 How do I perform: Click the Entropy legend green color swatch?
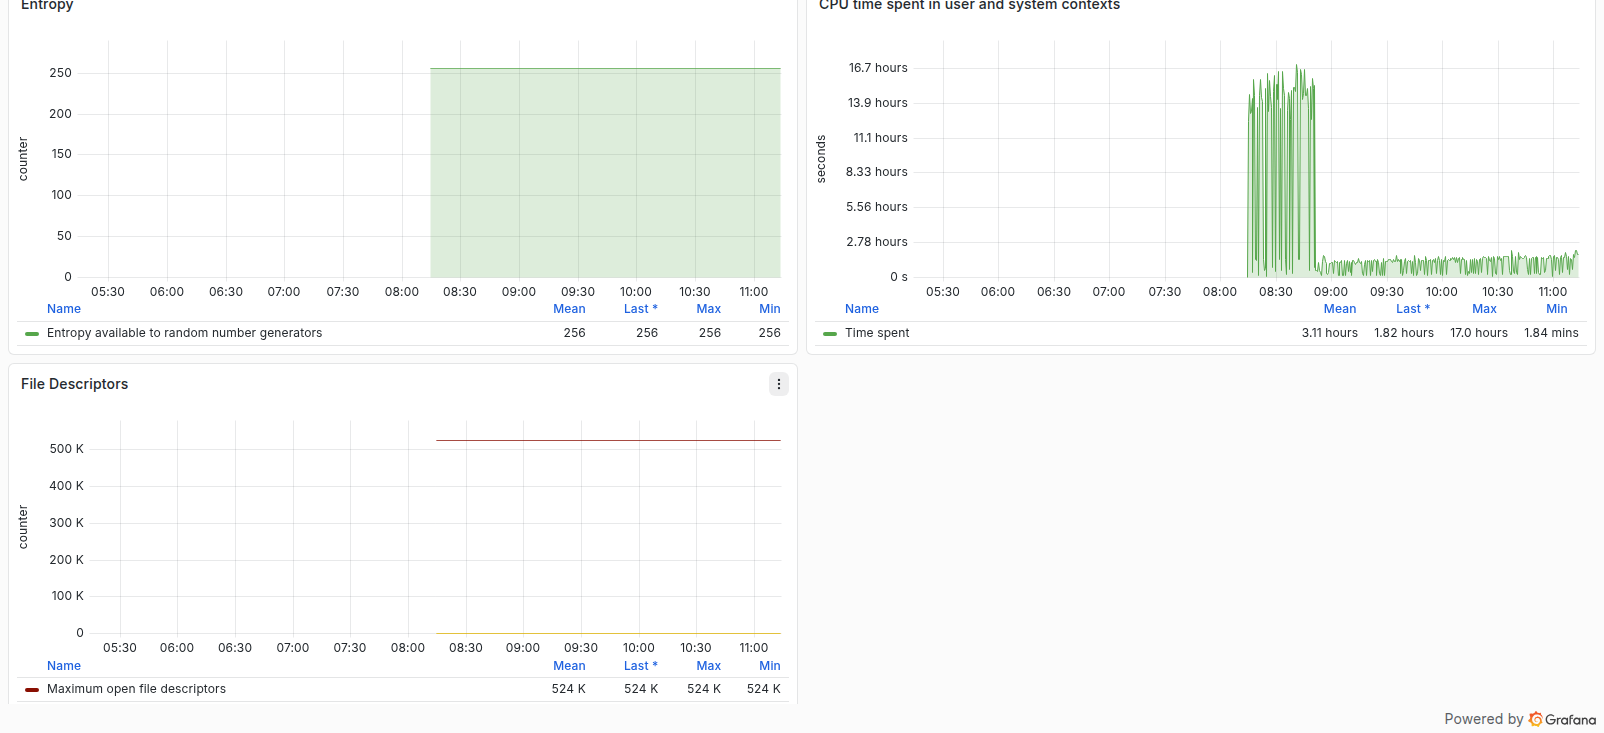(x=32, y=333)
